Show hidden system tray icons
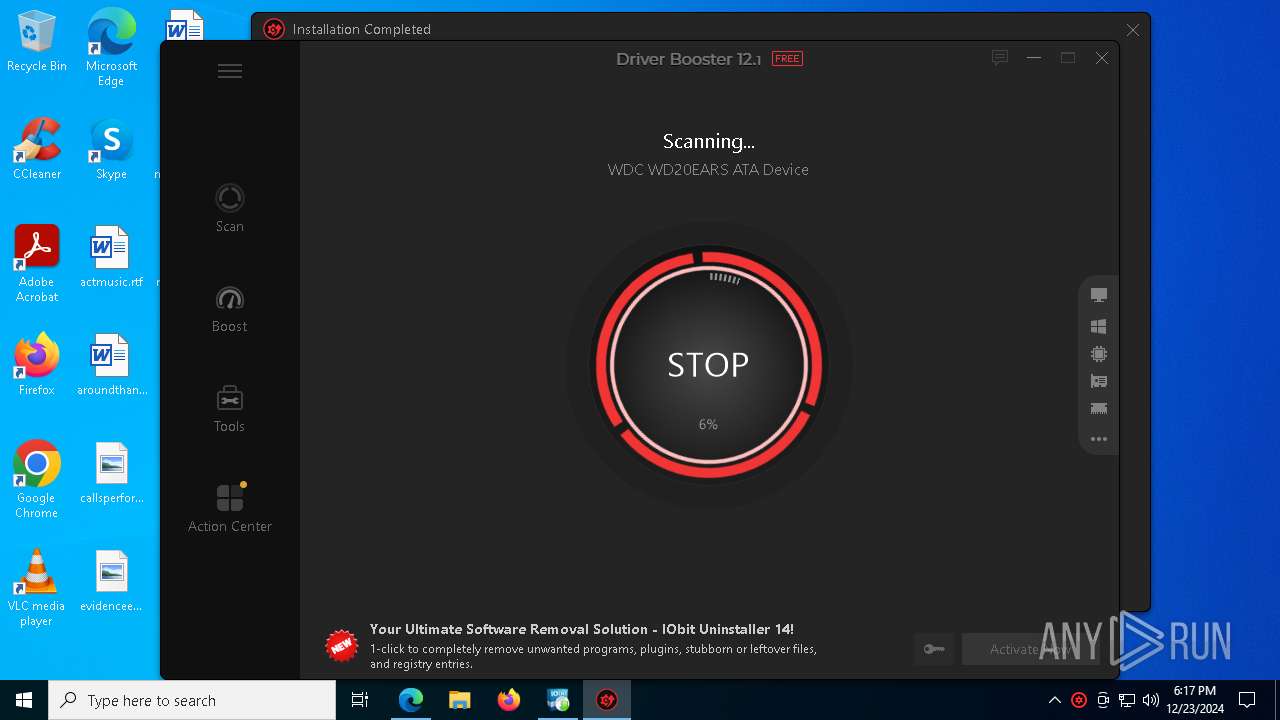 point(1054,700)
